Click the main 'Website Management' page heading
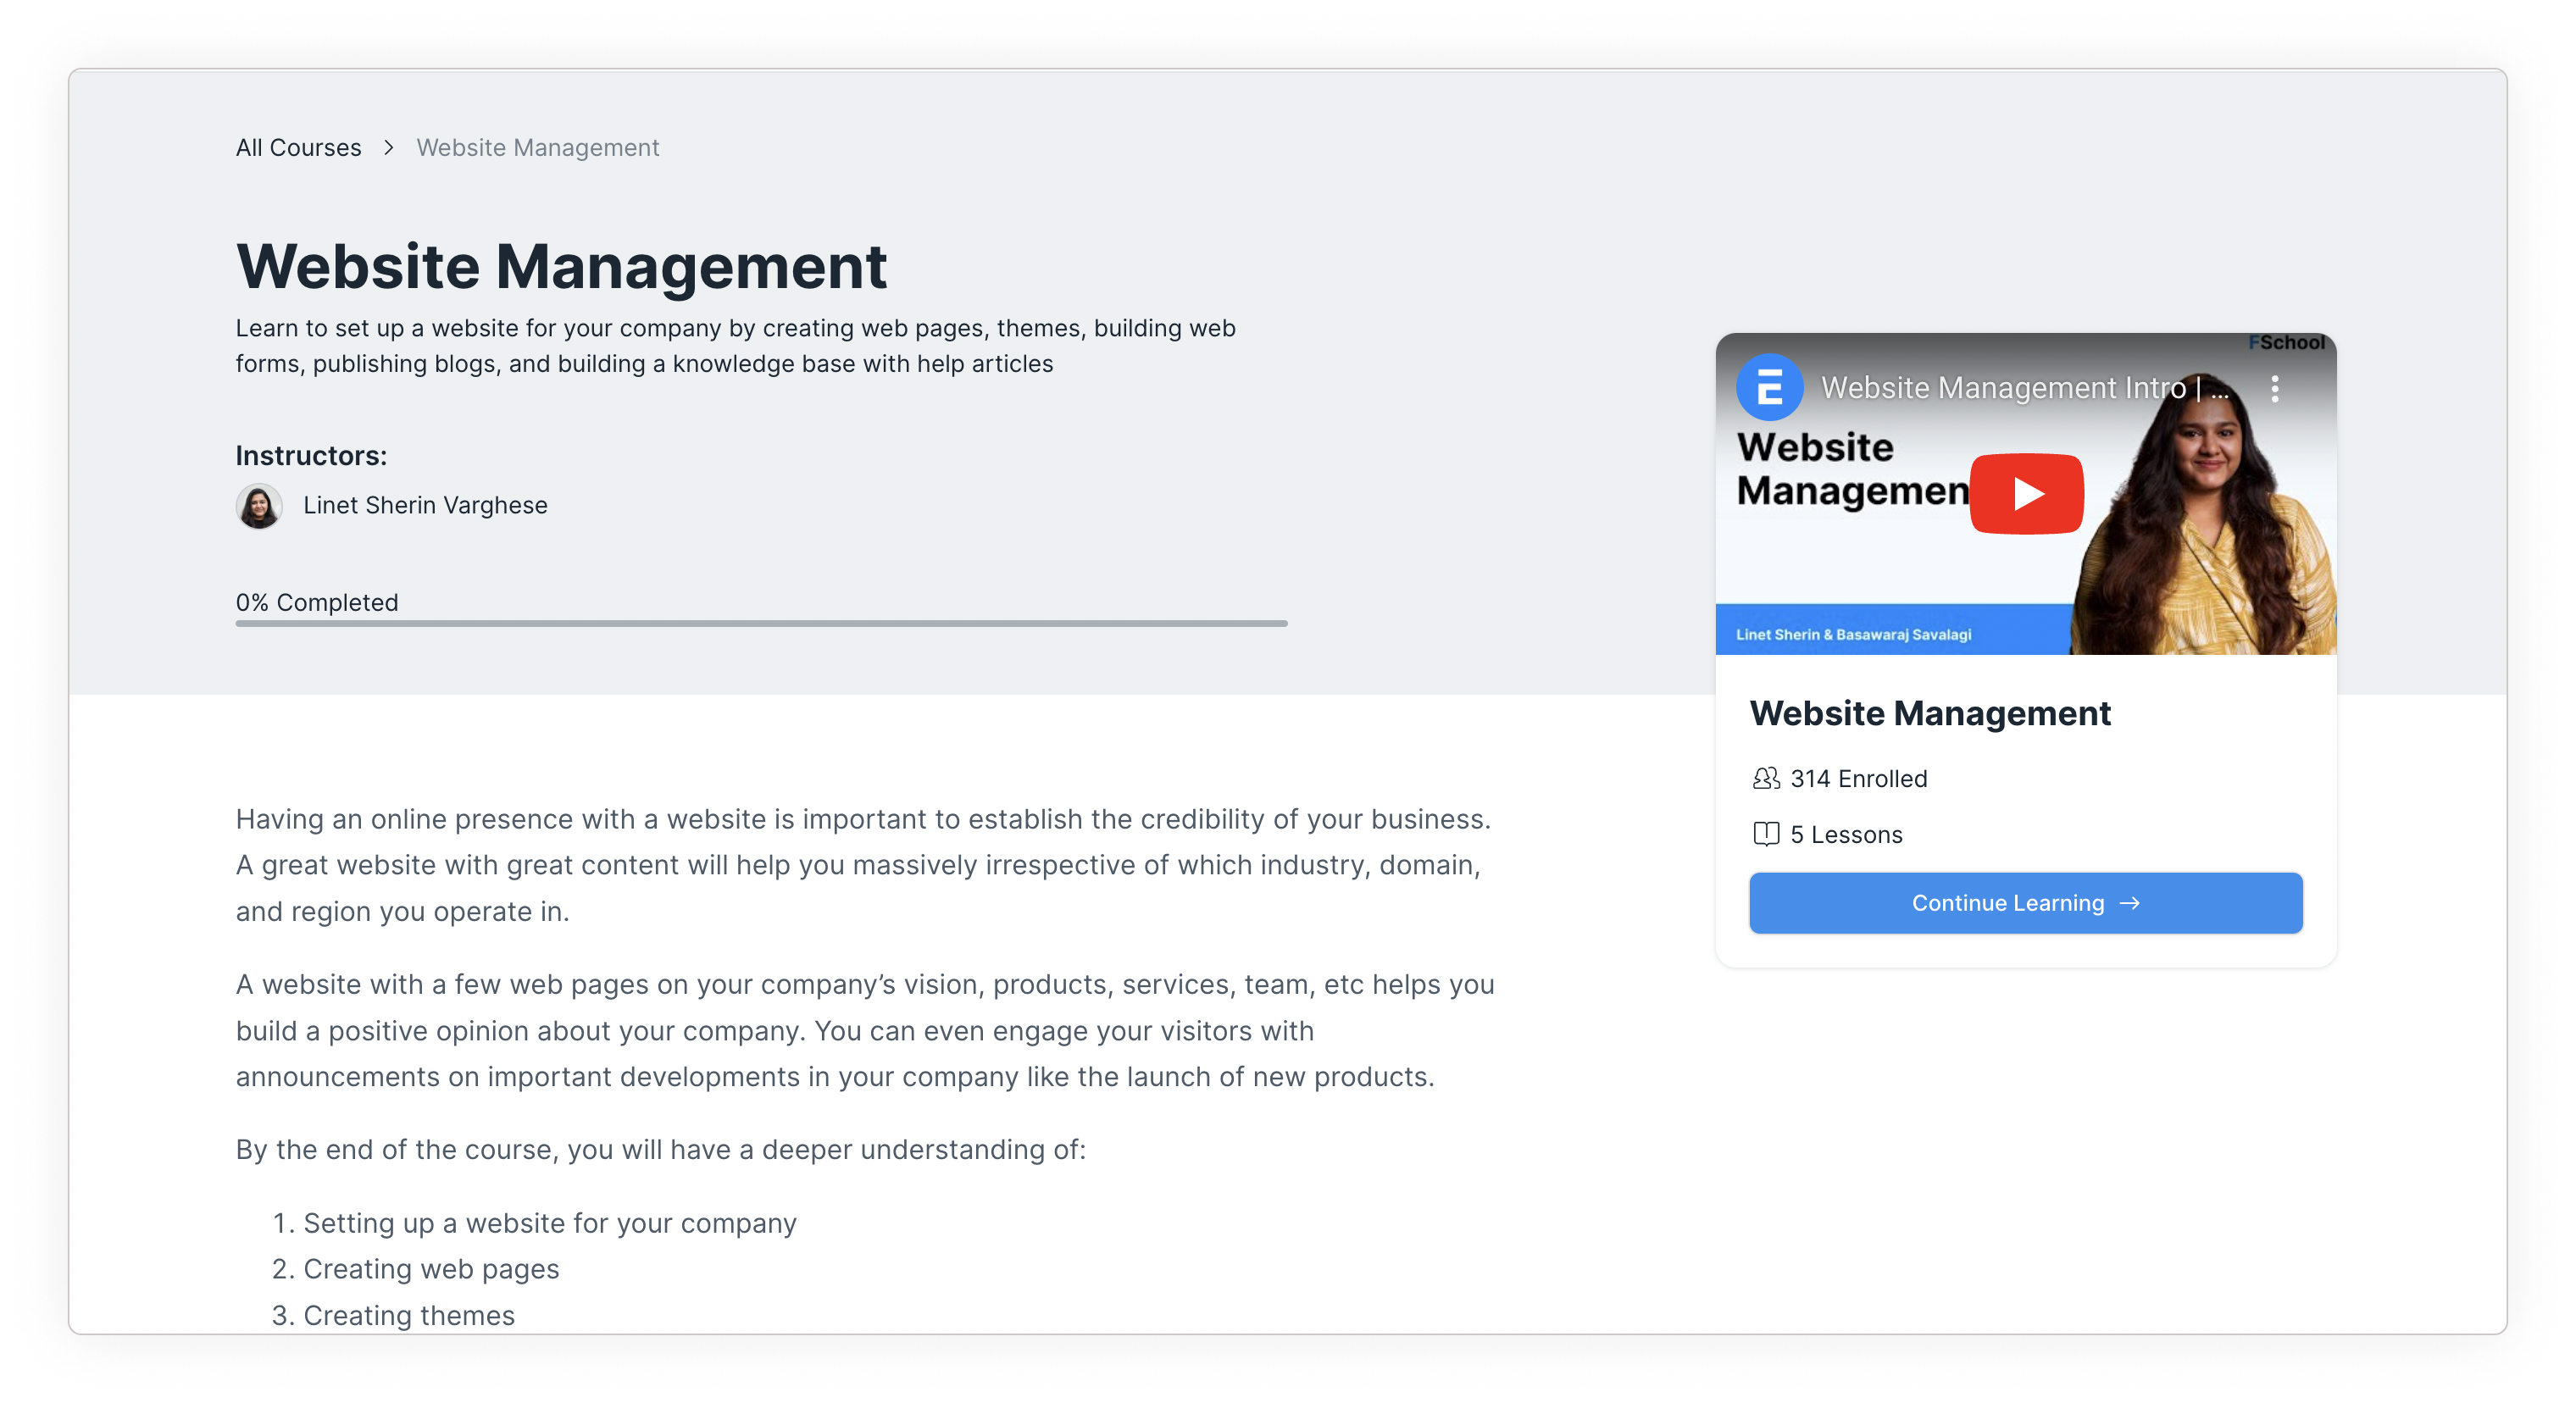The width and height of the screenshot is (2576, 1403). [x=561, y=267]
